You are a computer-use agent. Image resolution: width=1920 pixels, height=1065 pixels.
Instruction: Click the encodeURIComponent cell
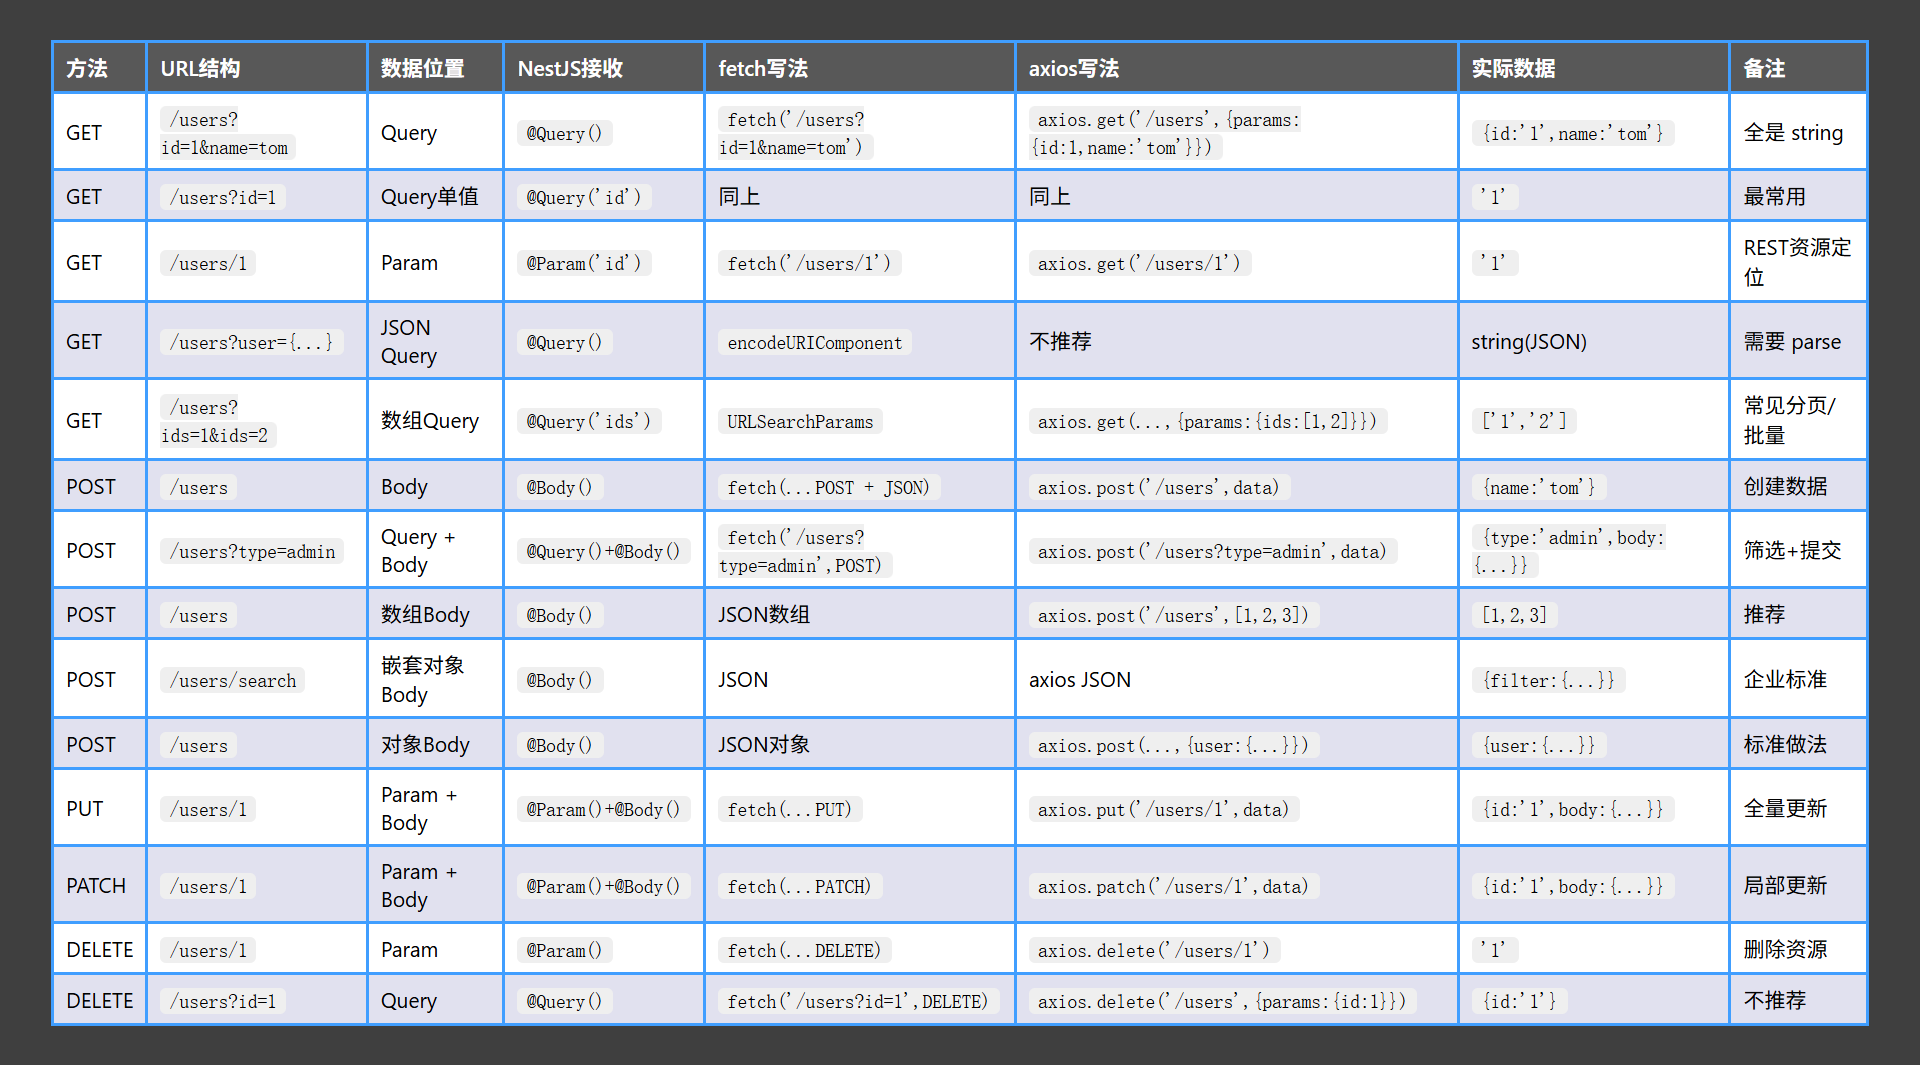coord(860,342)
